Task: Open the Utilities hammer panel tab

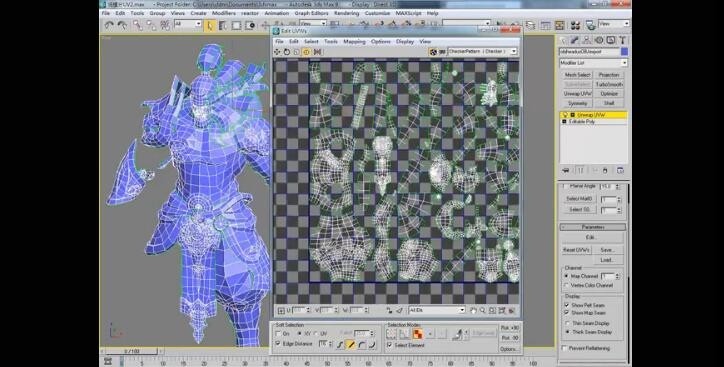Action: tap(623, 41)
